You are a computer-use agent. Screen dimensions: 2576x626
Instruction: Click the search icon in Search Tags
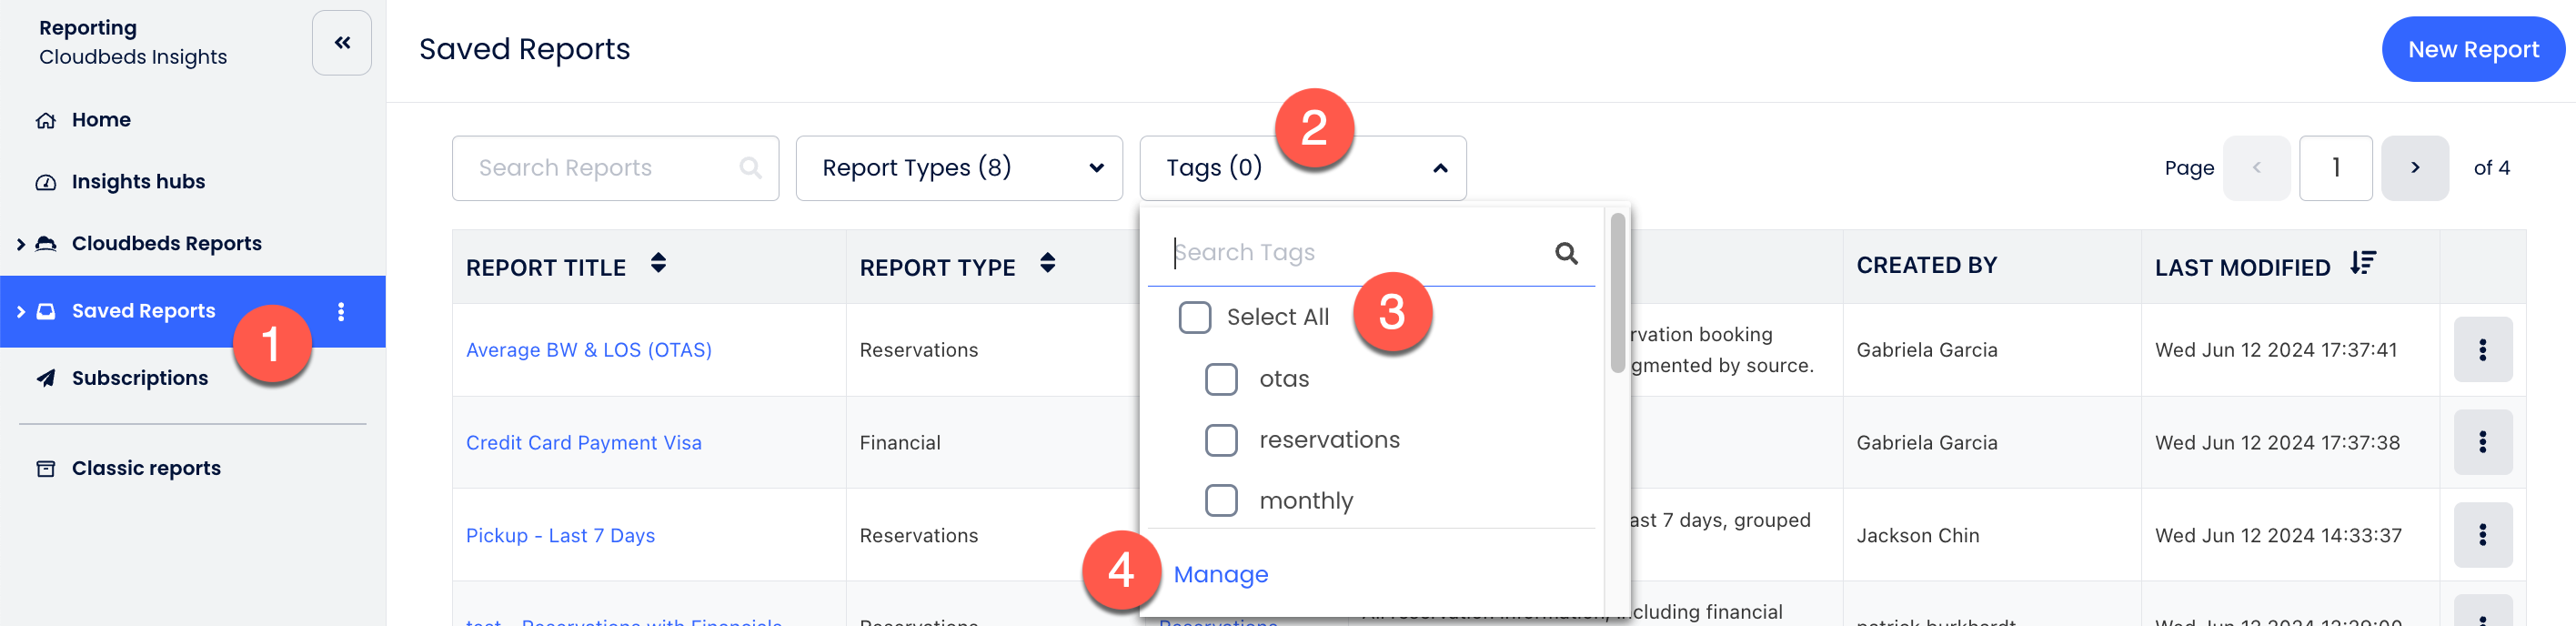coord(1566,254)
